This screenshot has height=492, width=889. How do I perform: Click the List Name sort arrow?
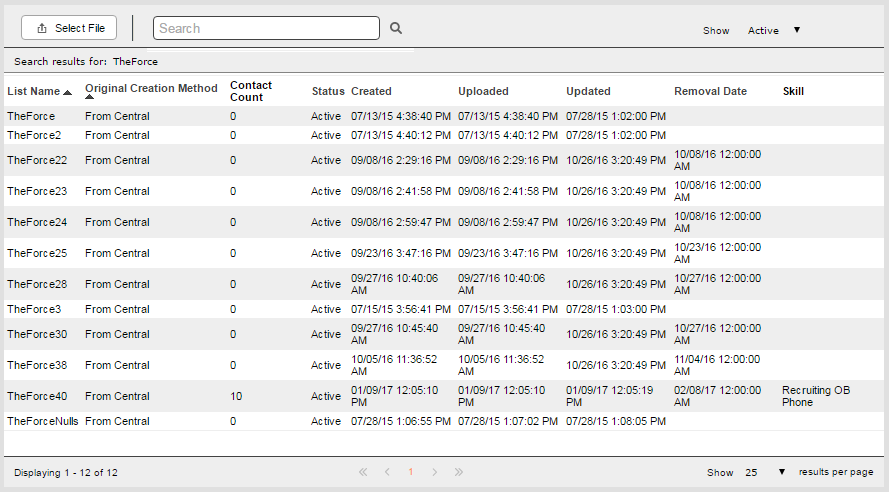(67, 92)
